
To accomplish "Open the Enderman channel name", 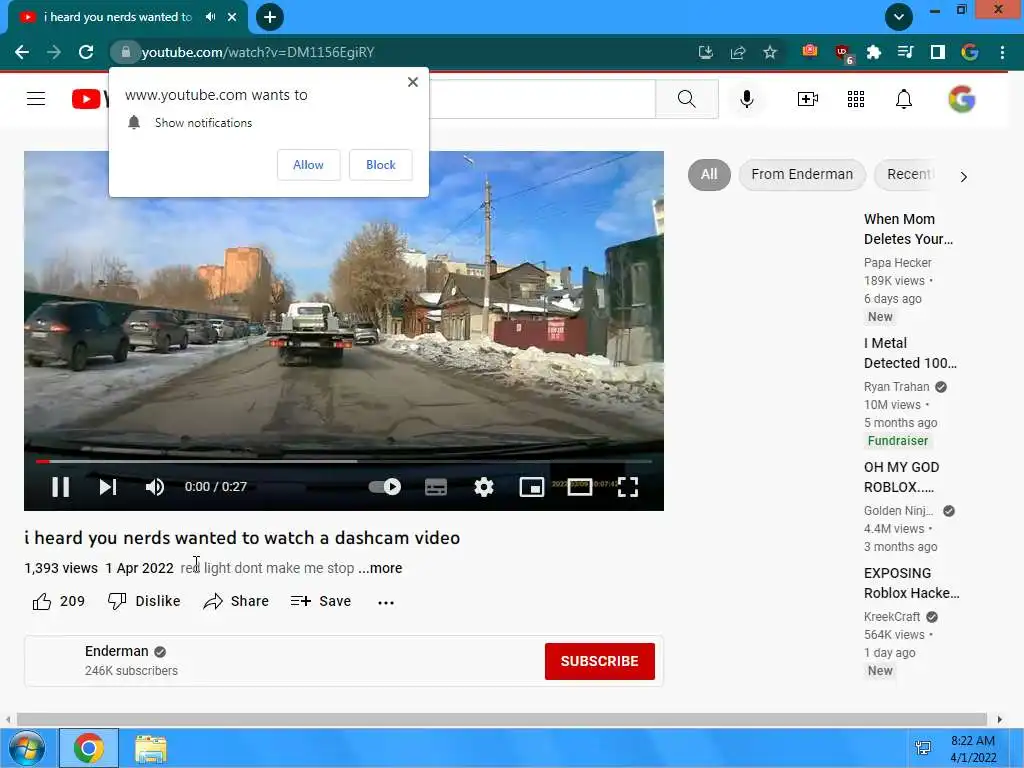I will click(x=116, y=651).
